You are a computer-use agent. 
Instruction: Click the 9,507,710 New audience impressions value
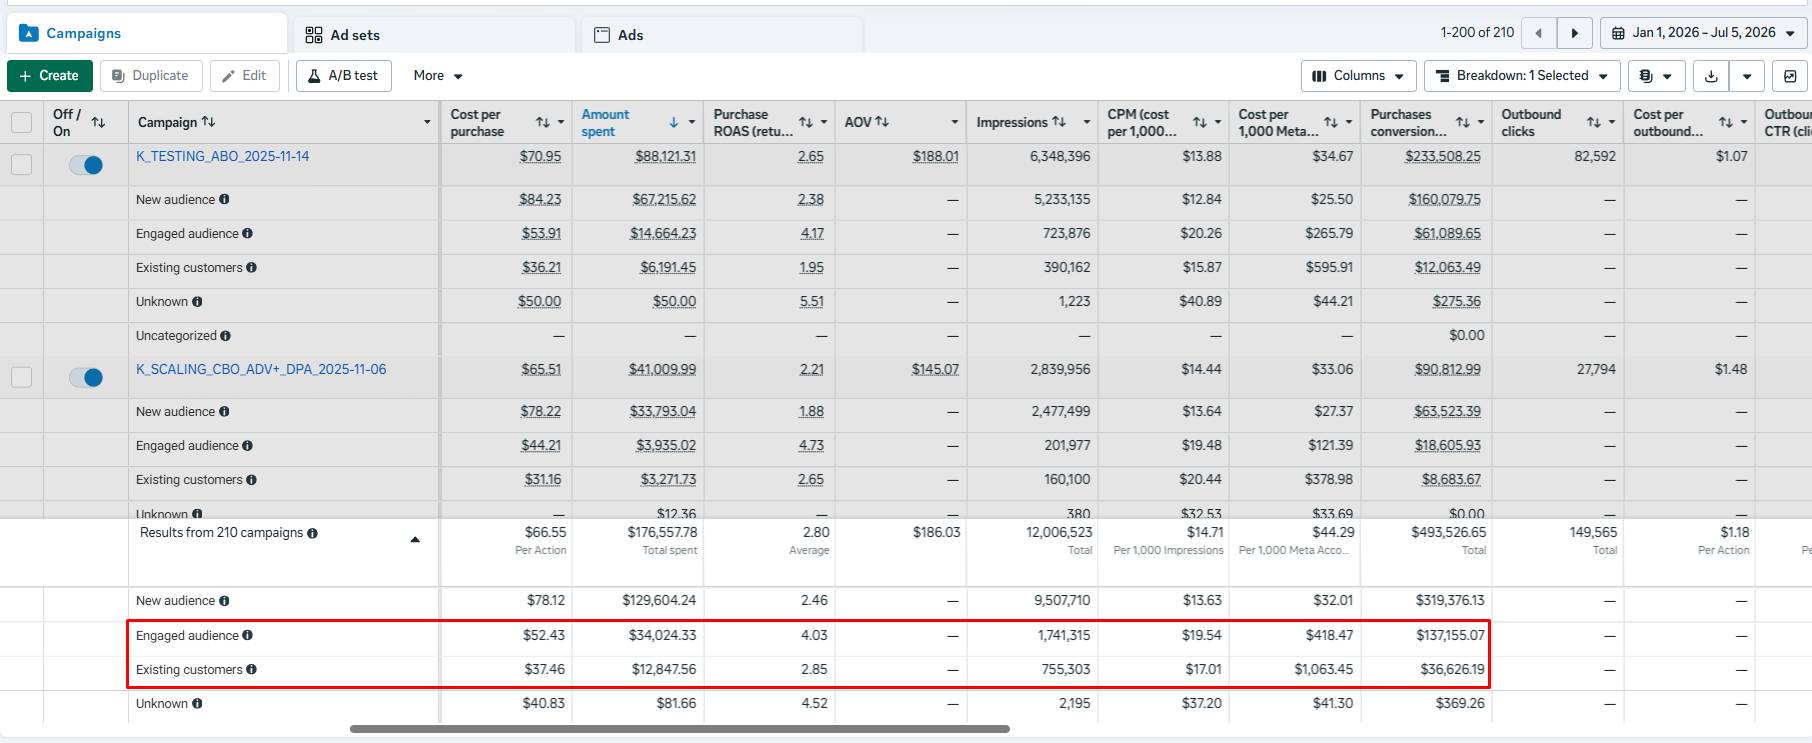(x=1062, y=601)
